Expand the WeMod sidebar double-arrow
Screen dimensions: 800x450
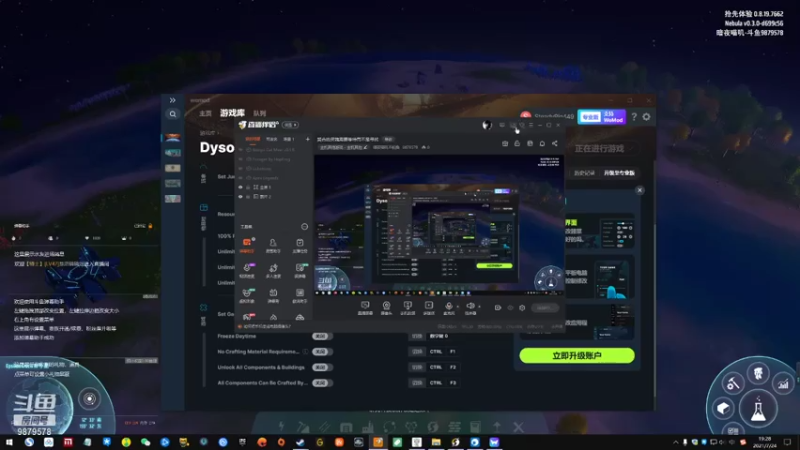click(x=172, y=100)
